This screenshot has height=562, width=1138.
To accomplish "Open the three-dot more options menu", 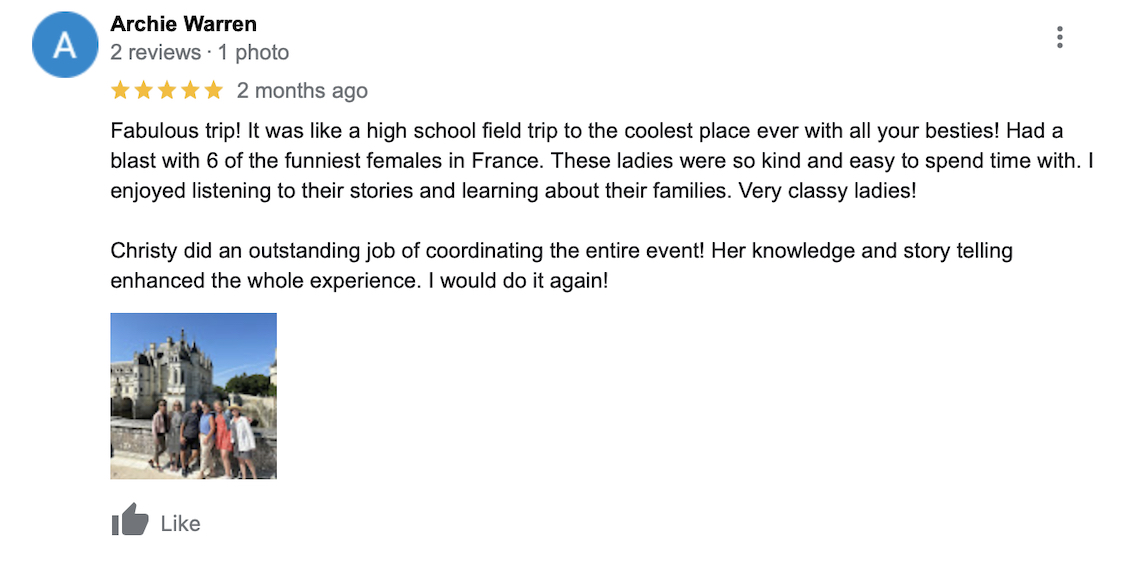I will coord(1060,37).
